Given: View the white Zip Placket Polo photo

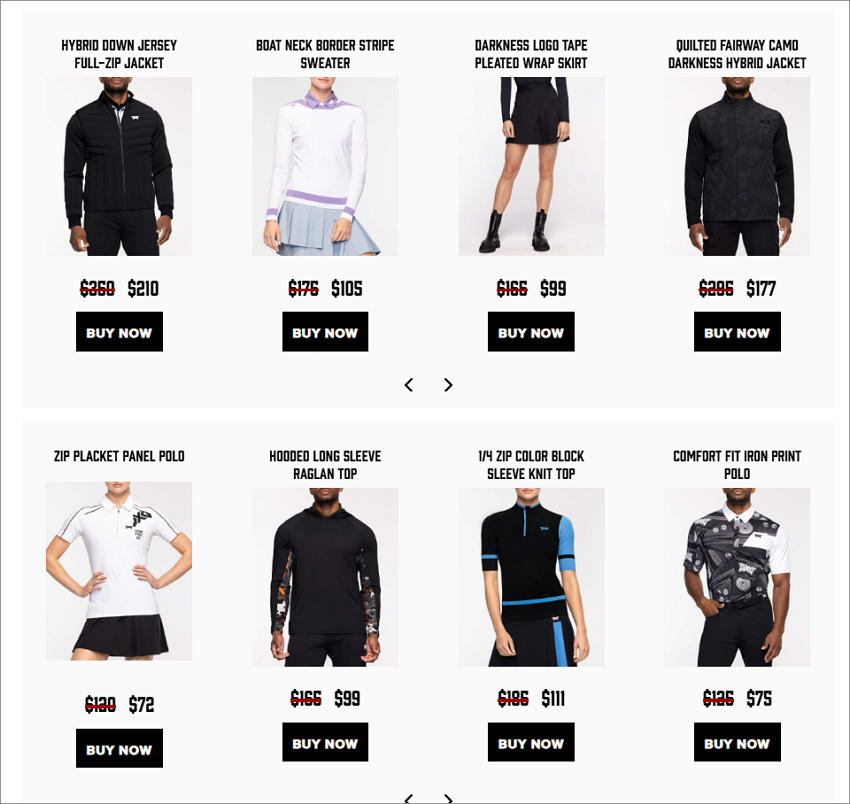Looking at the screenshot, I should point(119,571).
